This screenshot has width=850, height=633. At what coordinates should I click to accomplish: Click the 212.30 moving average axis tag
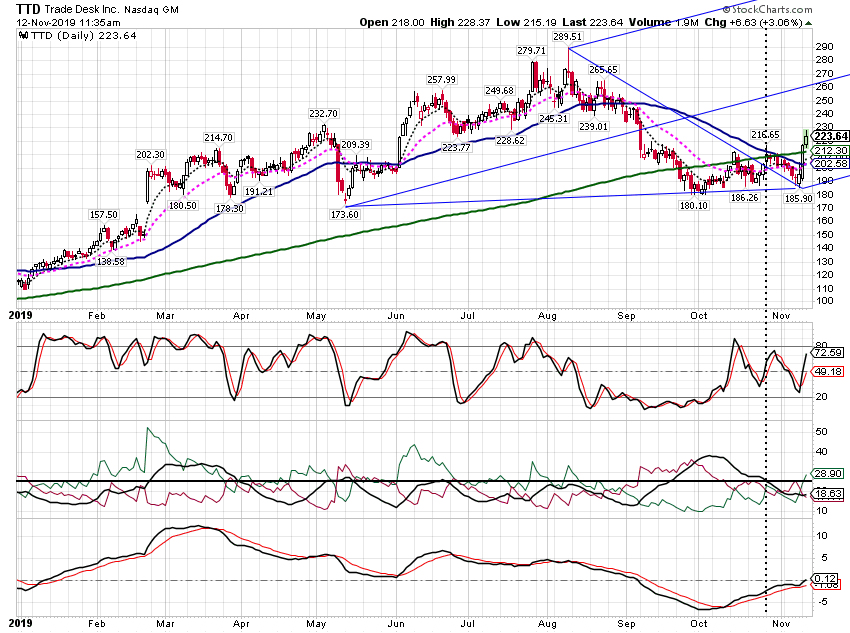point(831,151)
